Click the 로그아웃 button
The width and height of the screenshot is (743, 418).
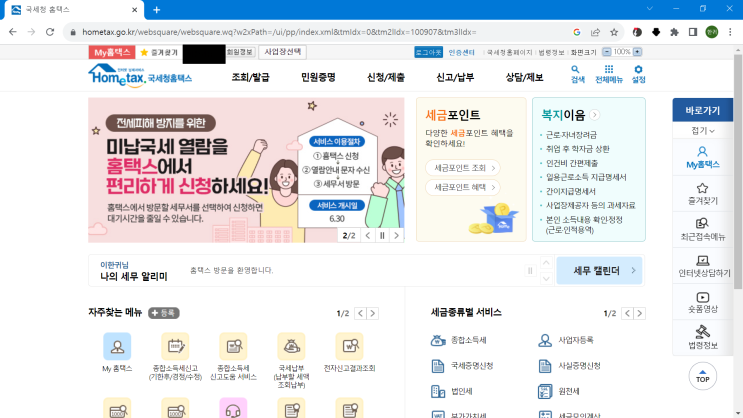(x=428, y=52)
